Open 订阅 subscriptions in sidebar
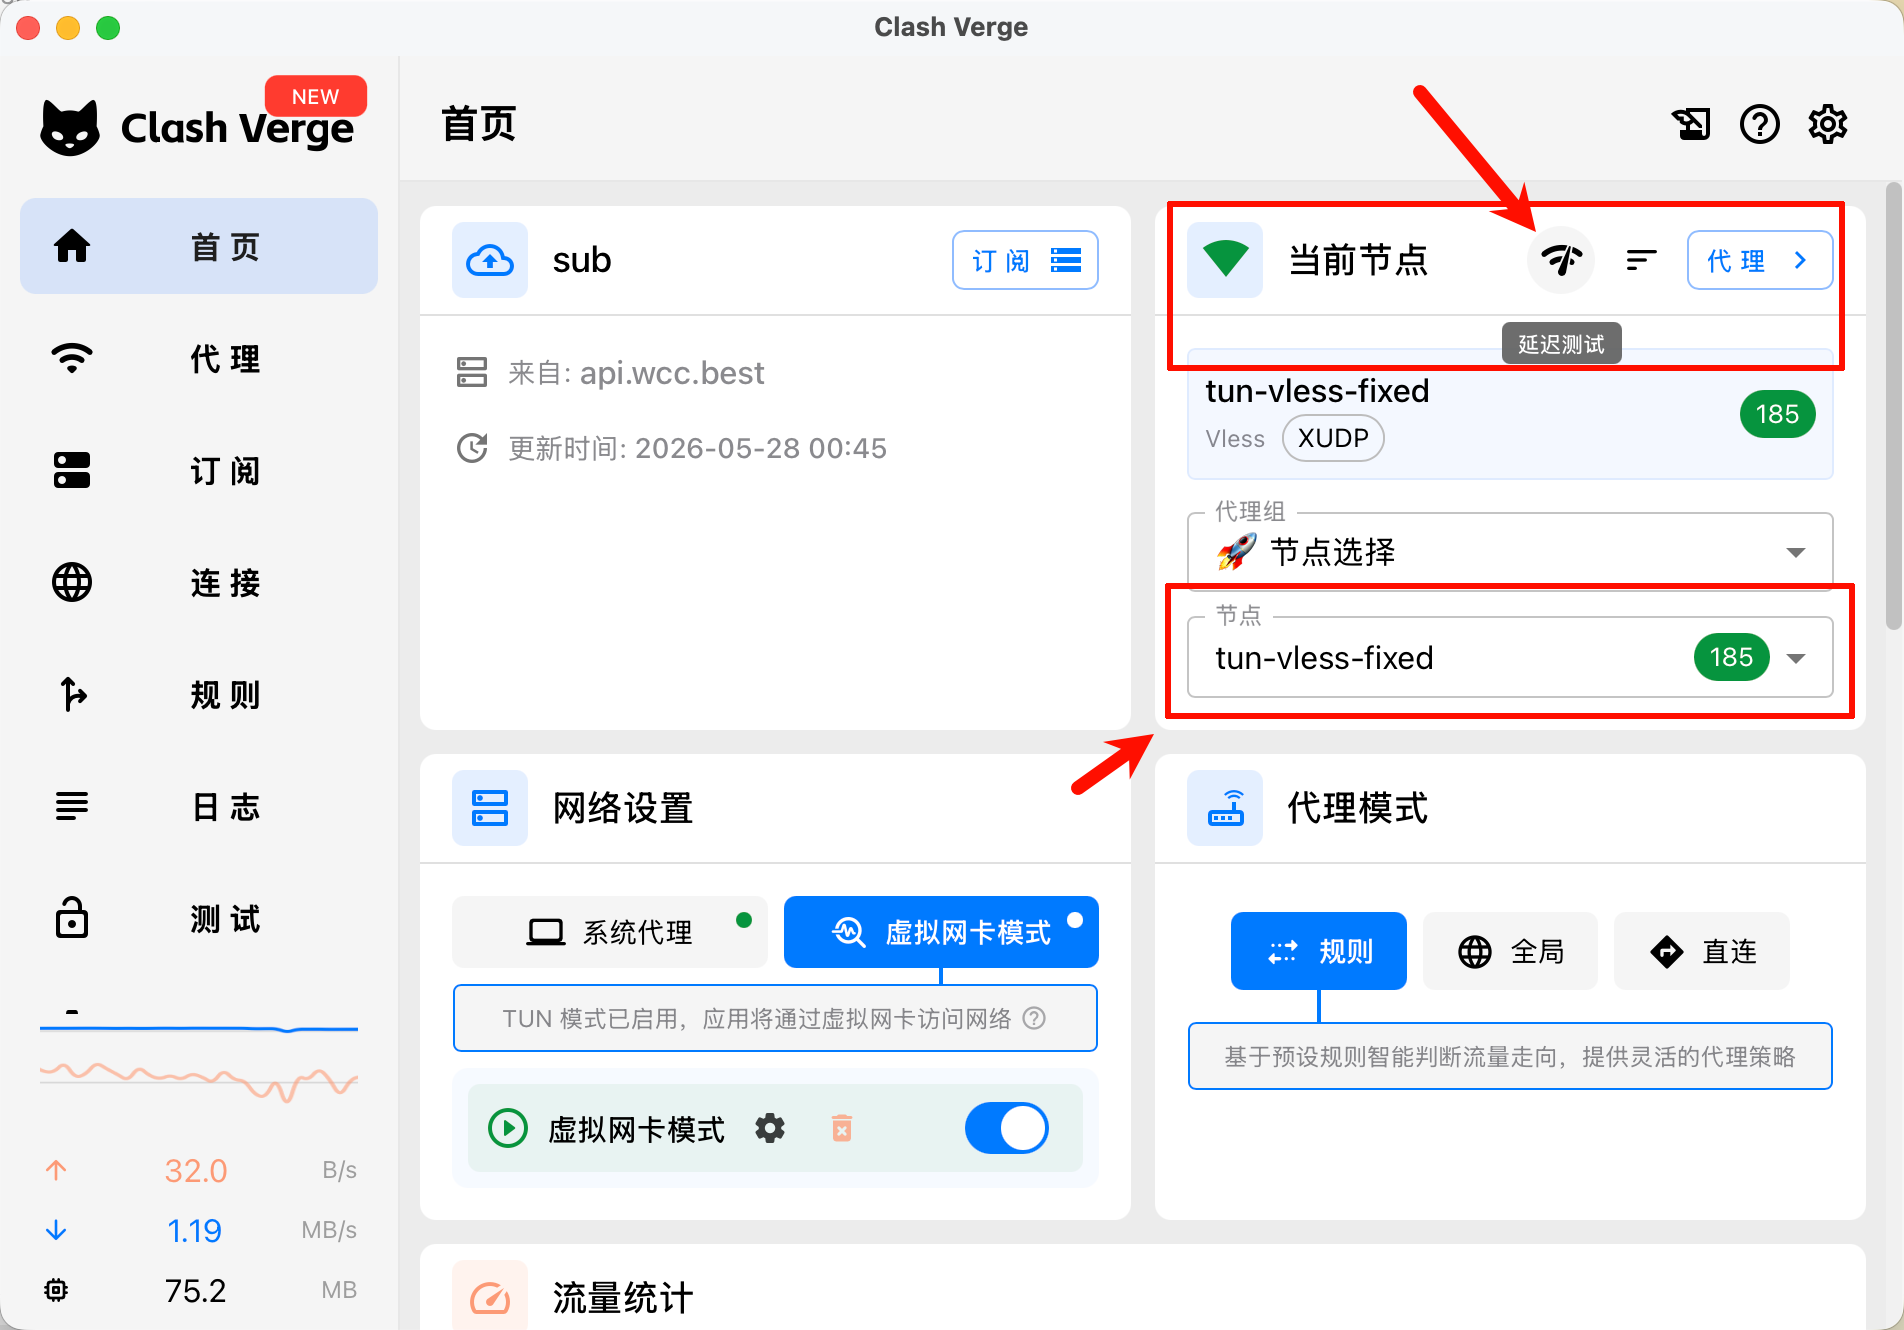 pyautogui.click(x=199, y=470)
